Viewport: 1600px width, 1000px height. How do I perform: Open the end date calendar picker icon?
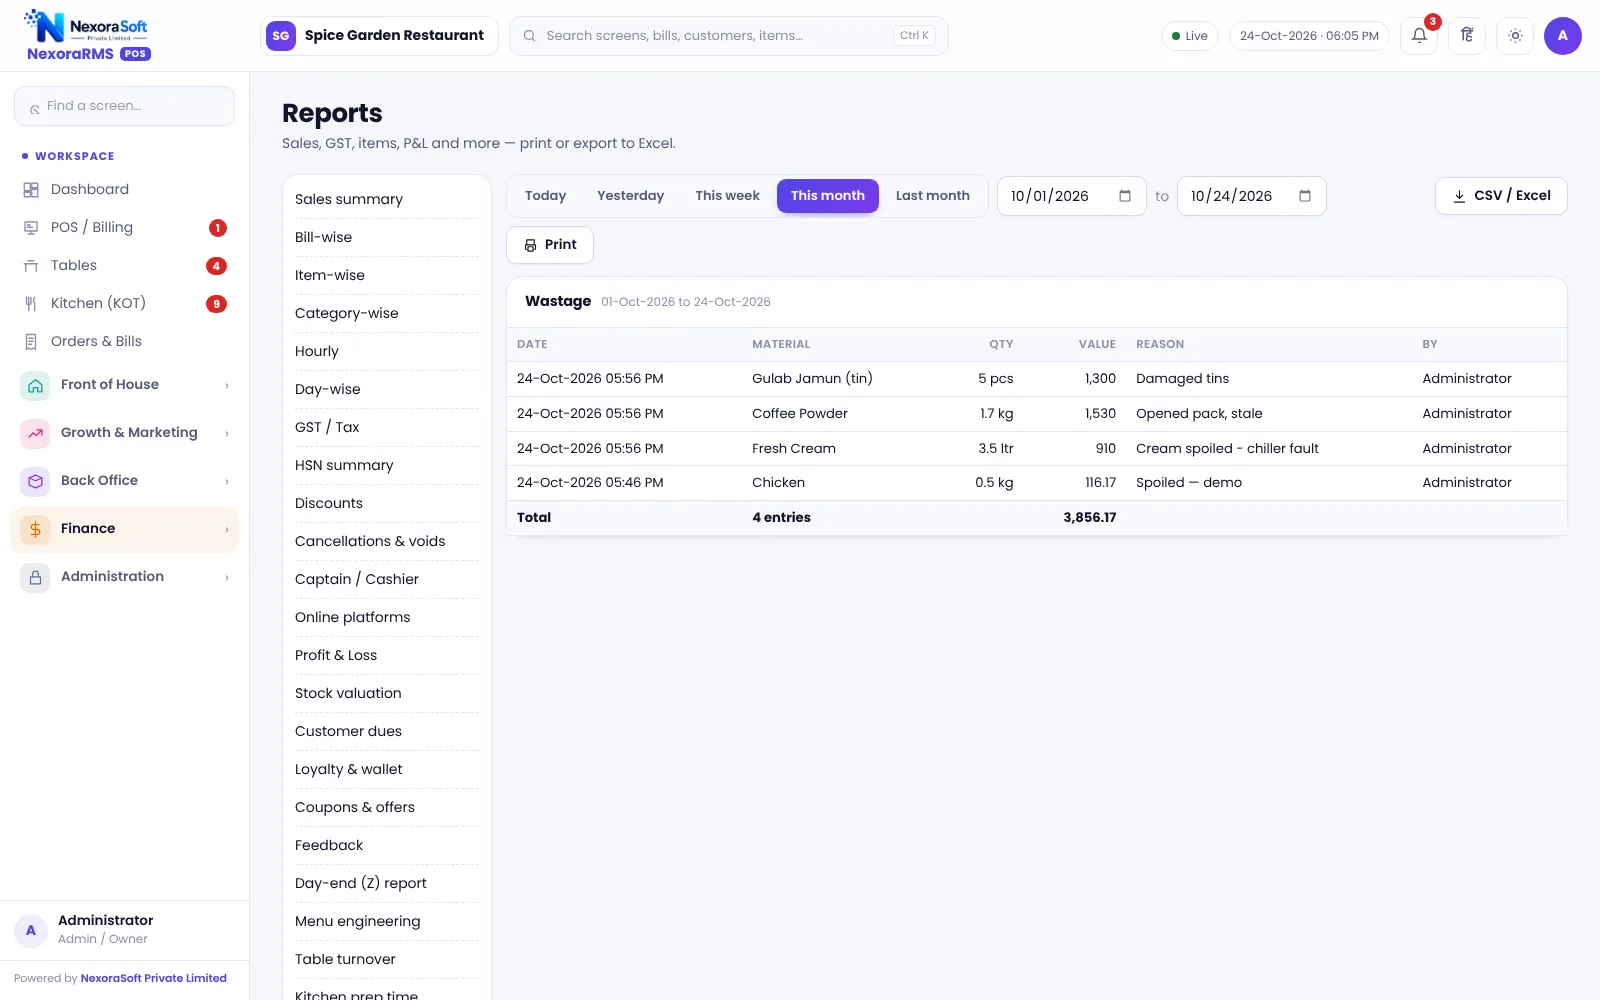1305,196
